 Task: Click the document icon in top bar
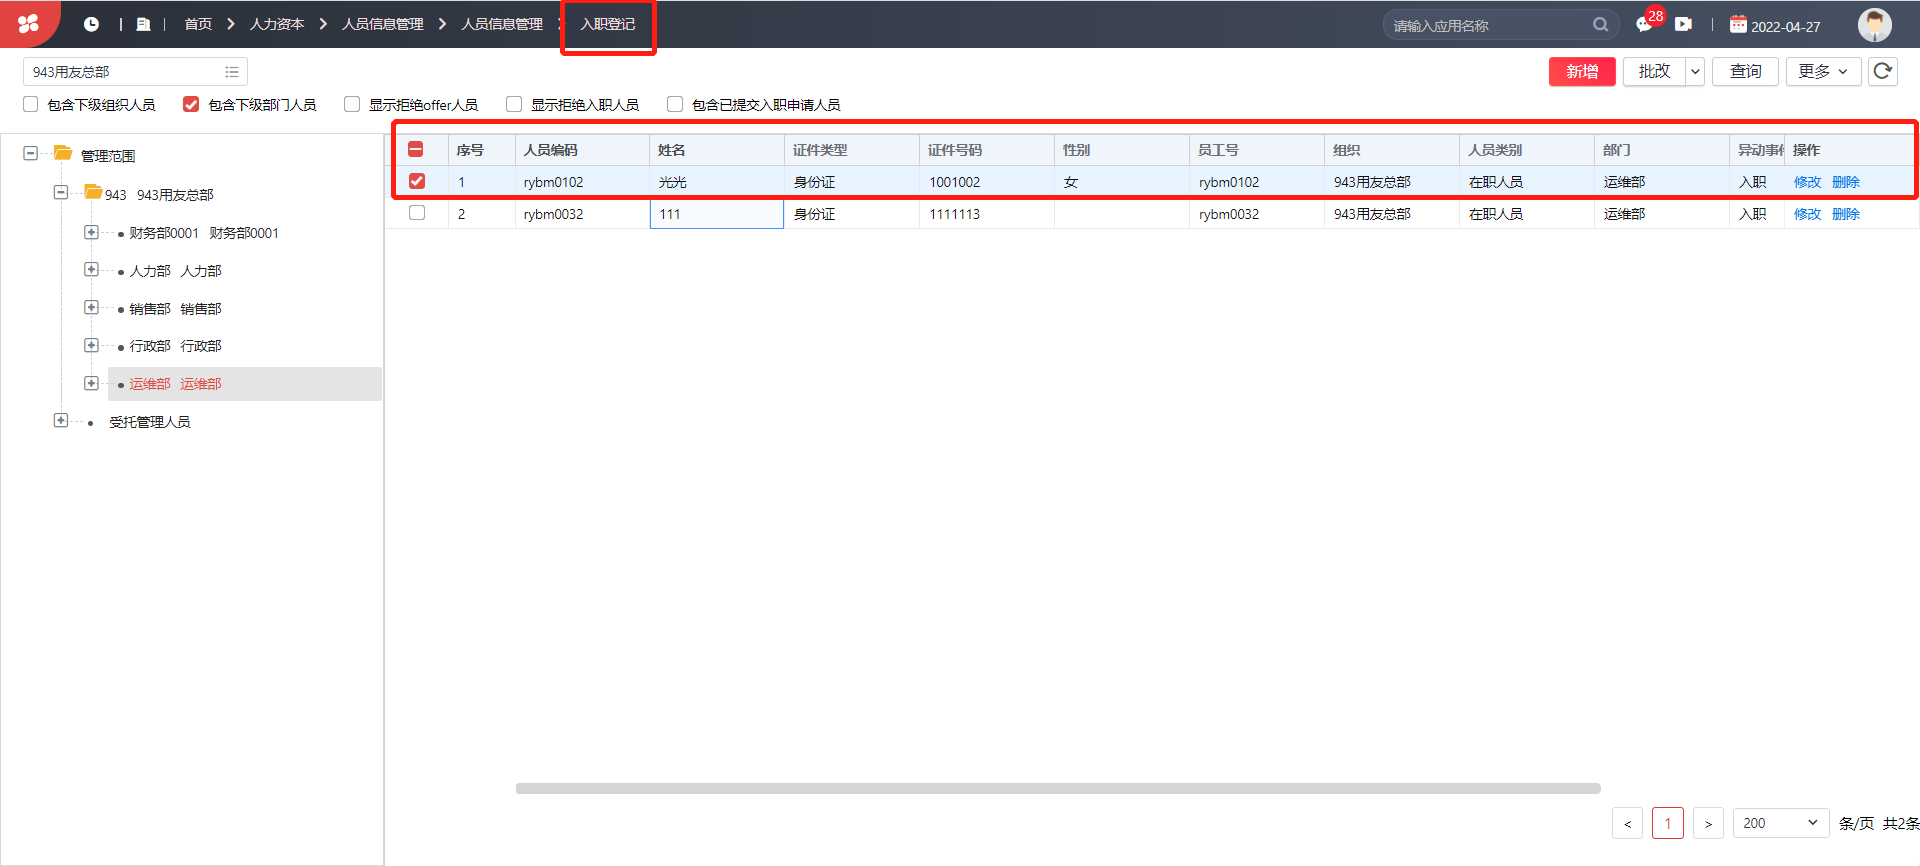[x=143, y=24]
